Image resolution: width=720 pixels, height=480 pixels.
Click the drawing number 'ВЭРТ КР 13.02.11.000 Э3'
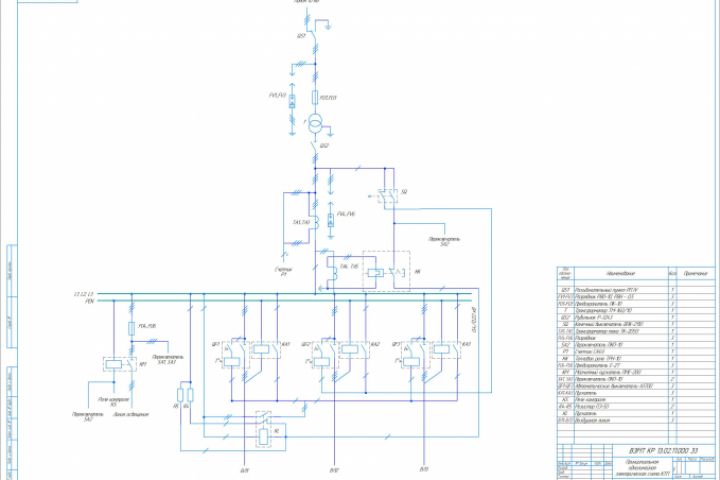pyautogui.click(x=664, y=451)
